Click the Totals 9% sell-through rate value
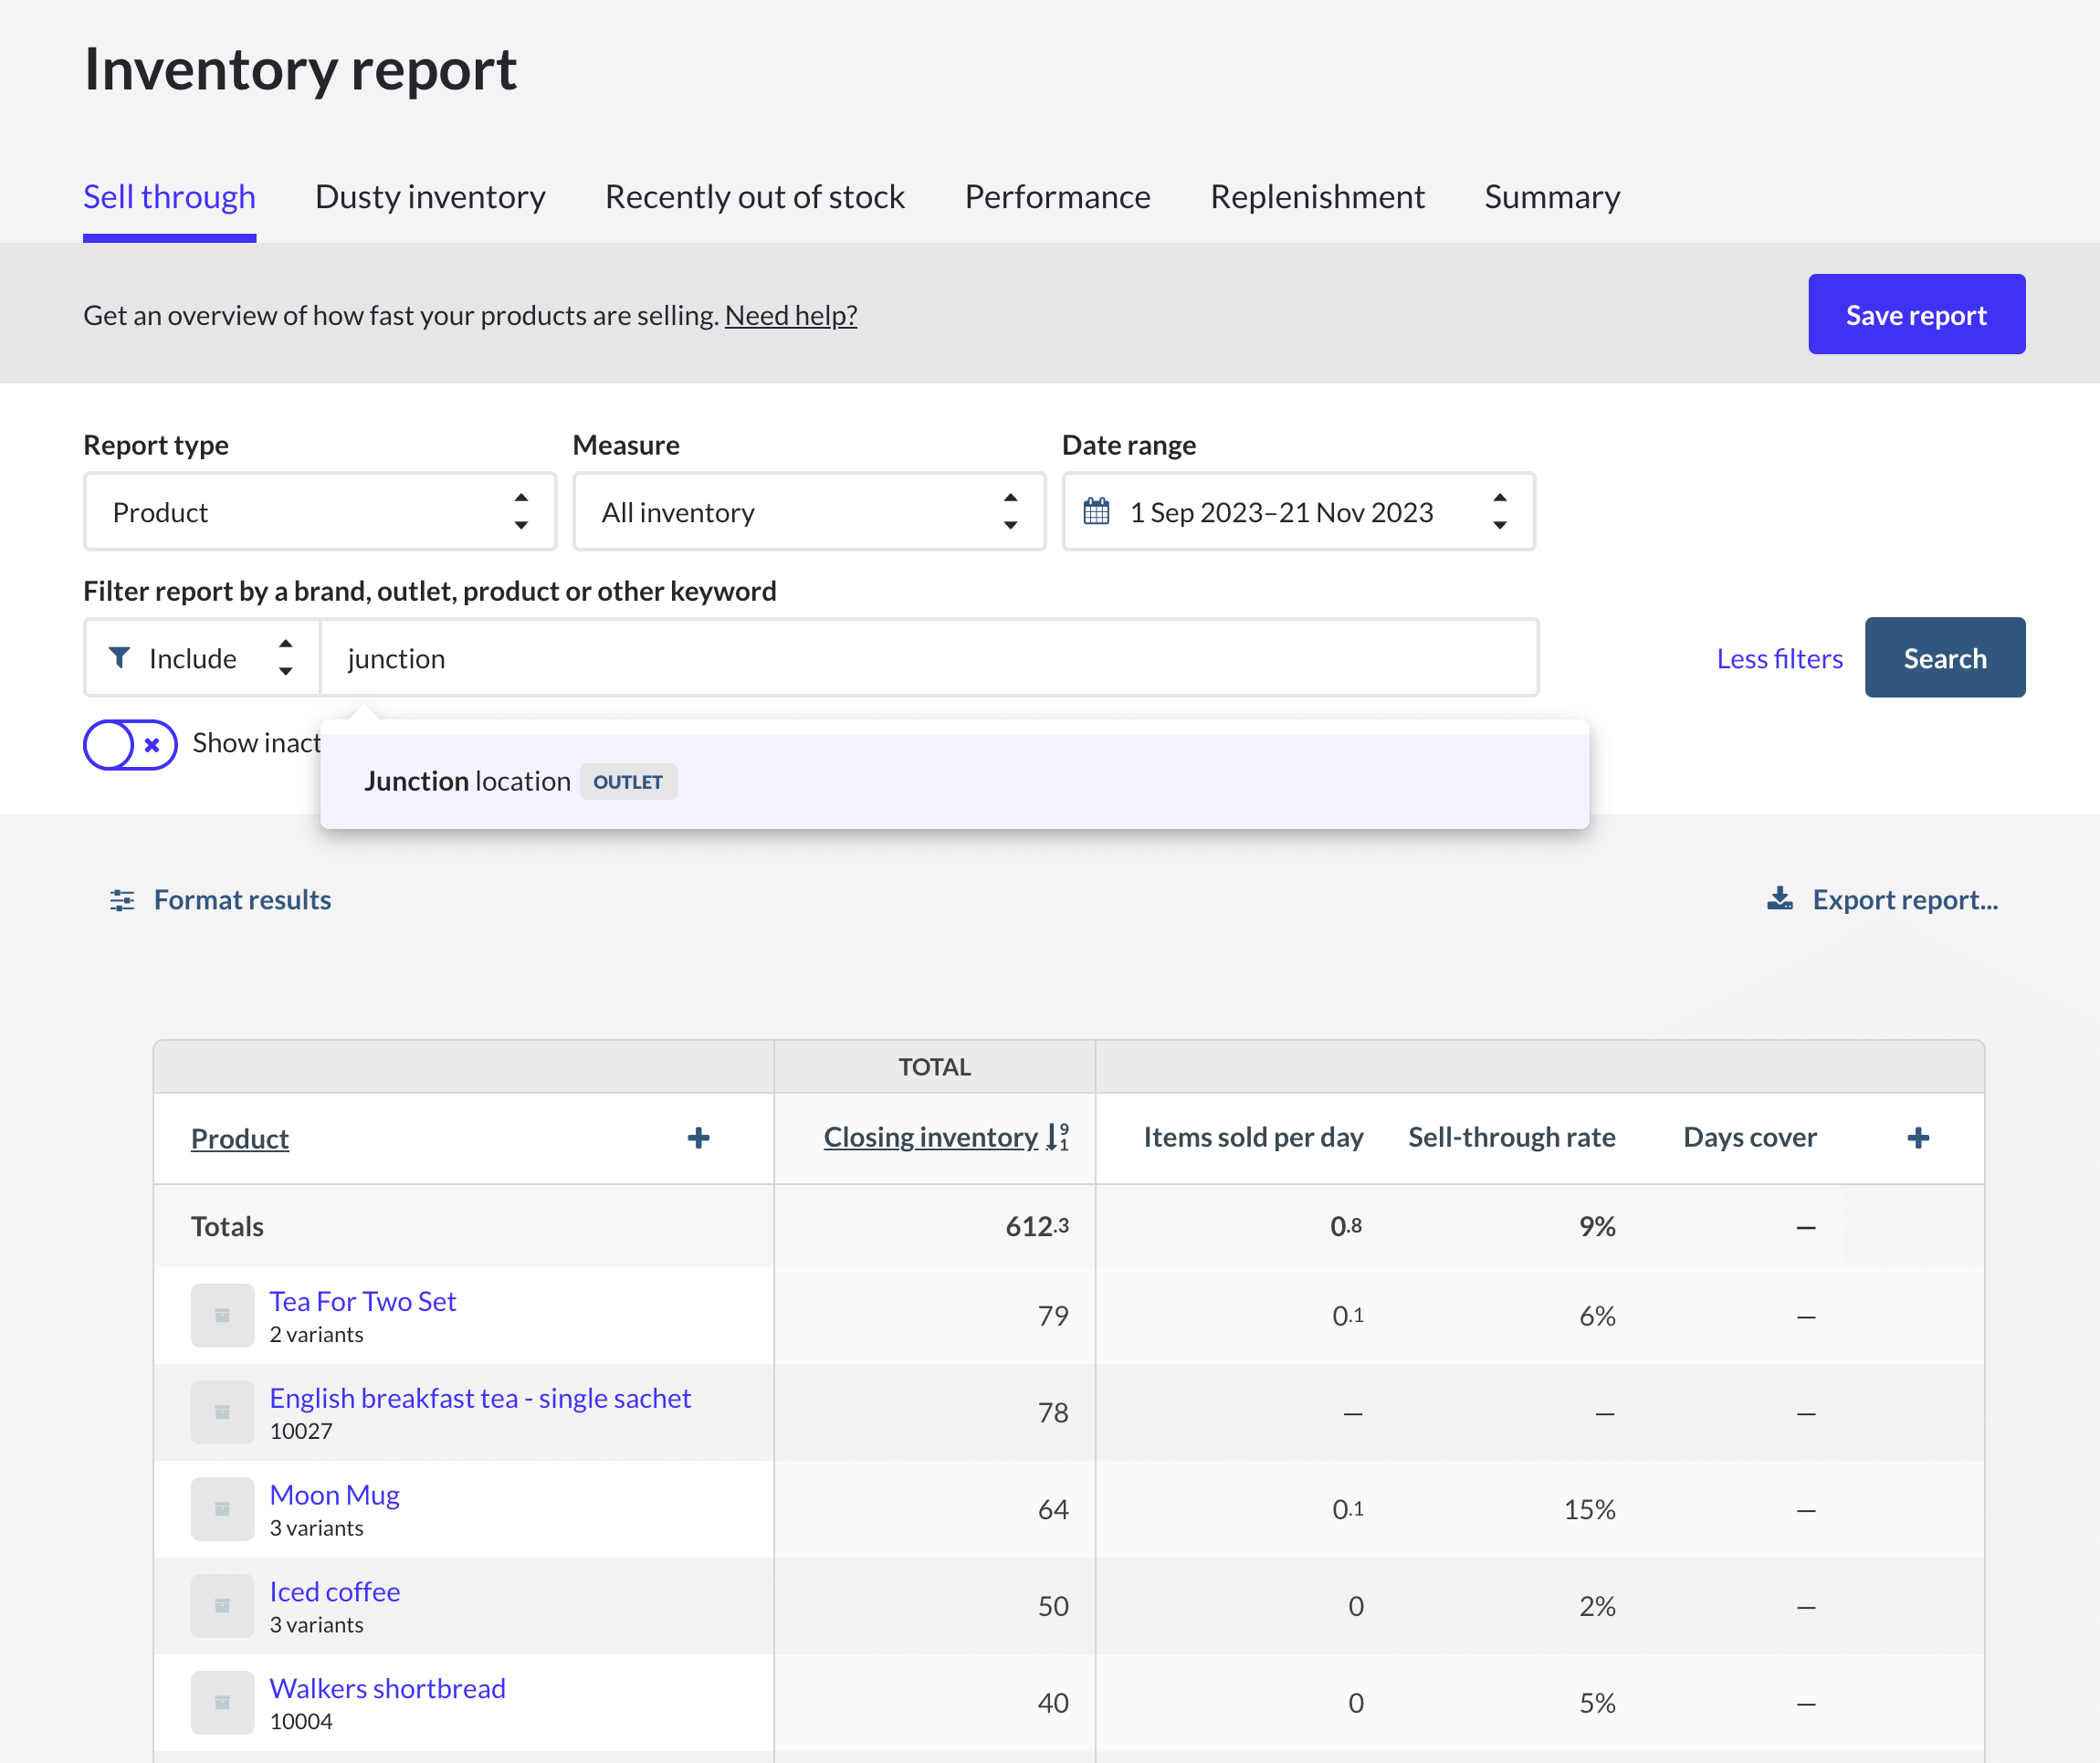Image resolution: width=2100 pixels, height=1763 pixels. (1598, 1226)
